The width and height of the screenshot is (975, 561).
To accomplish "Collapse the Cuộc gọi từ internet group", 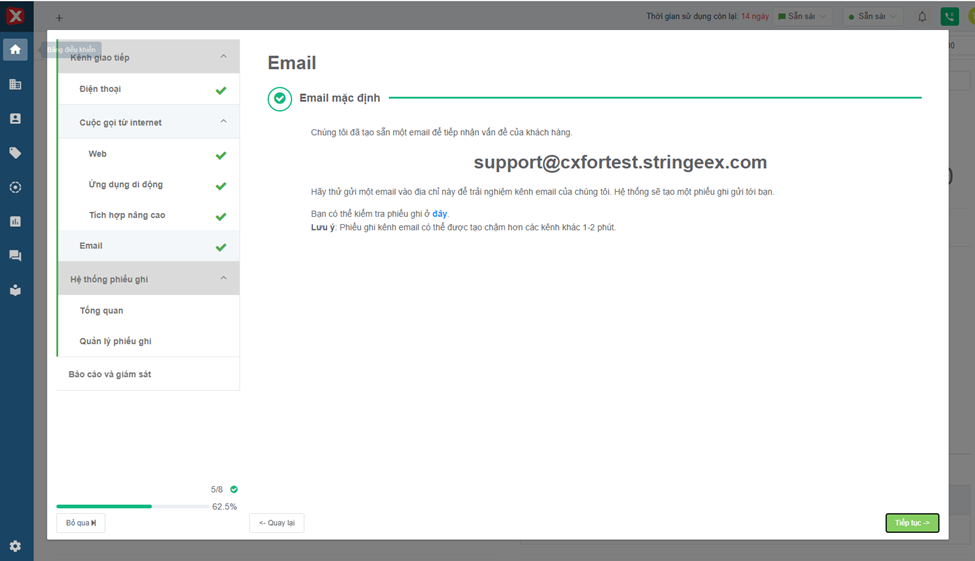I will pos(223,122).
